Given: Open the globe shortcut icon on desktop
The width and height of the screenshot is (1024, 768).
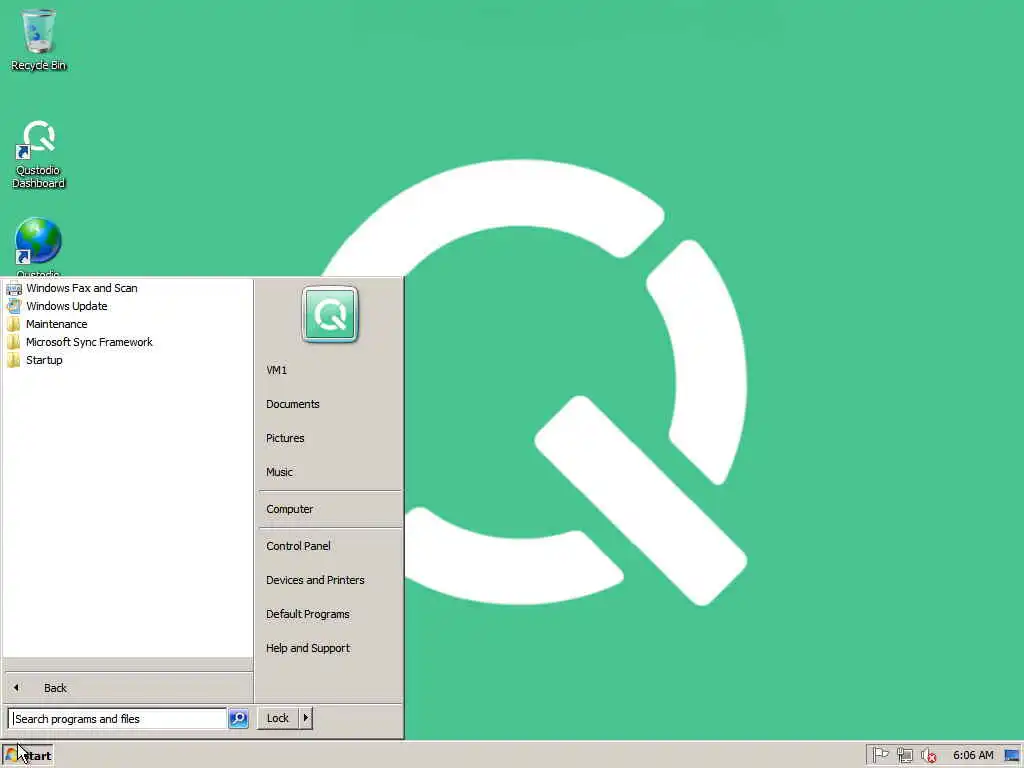Looking at the screenshot, I should 38,242.
